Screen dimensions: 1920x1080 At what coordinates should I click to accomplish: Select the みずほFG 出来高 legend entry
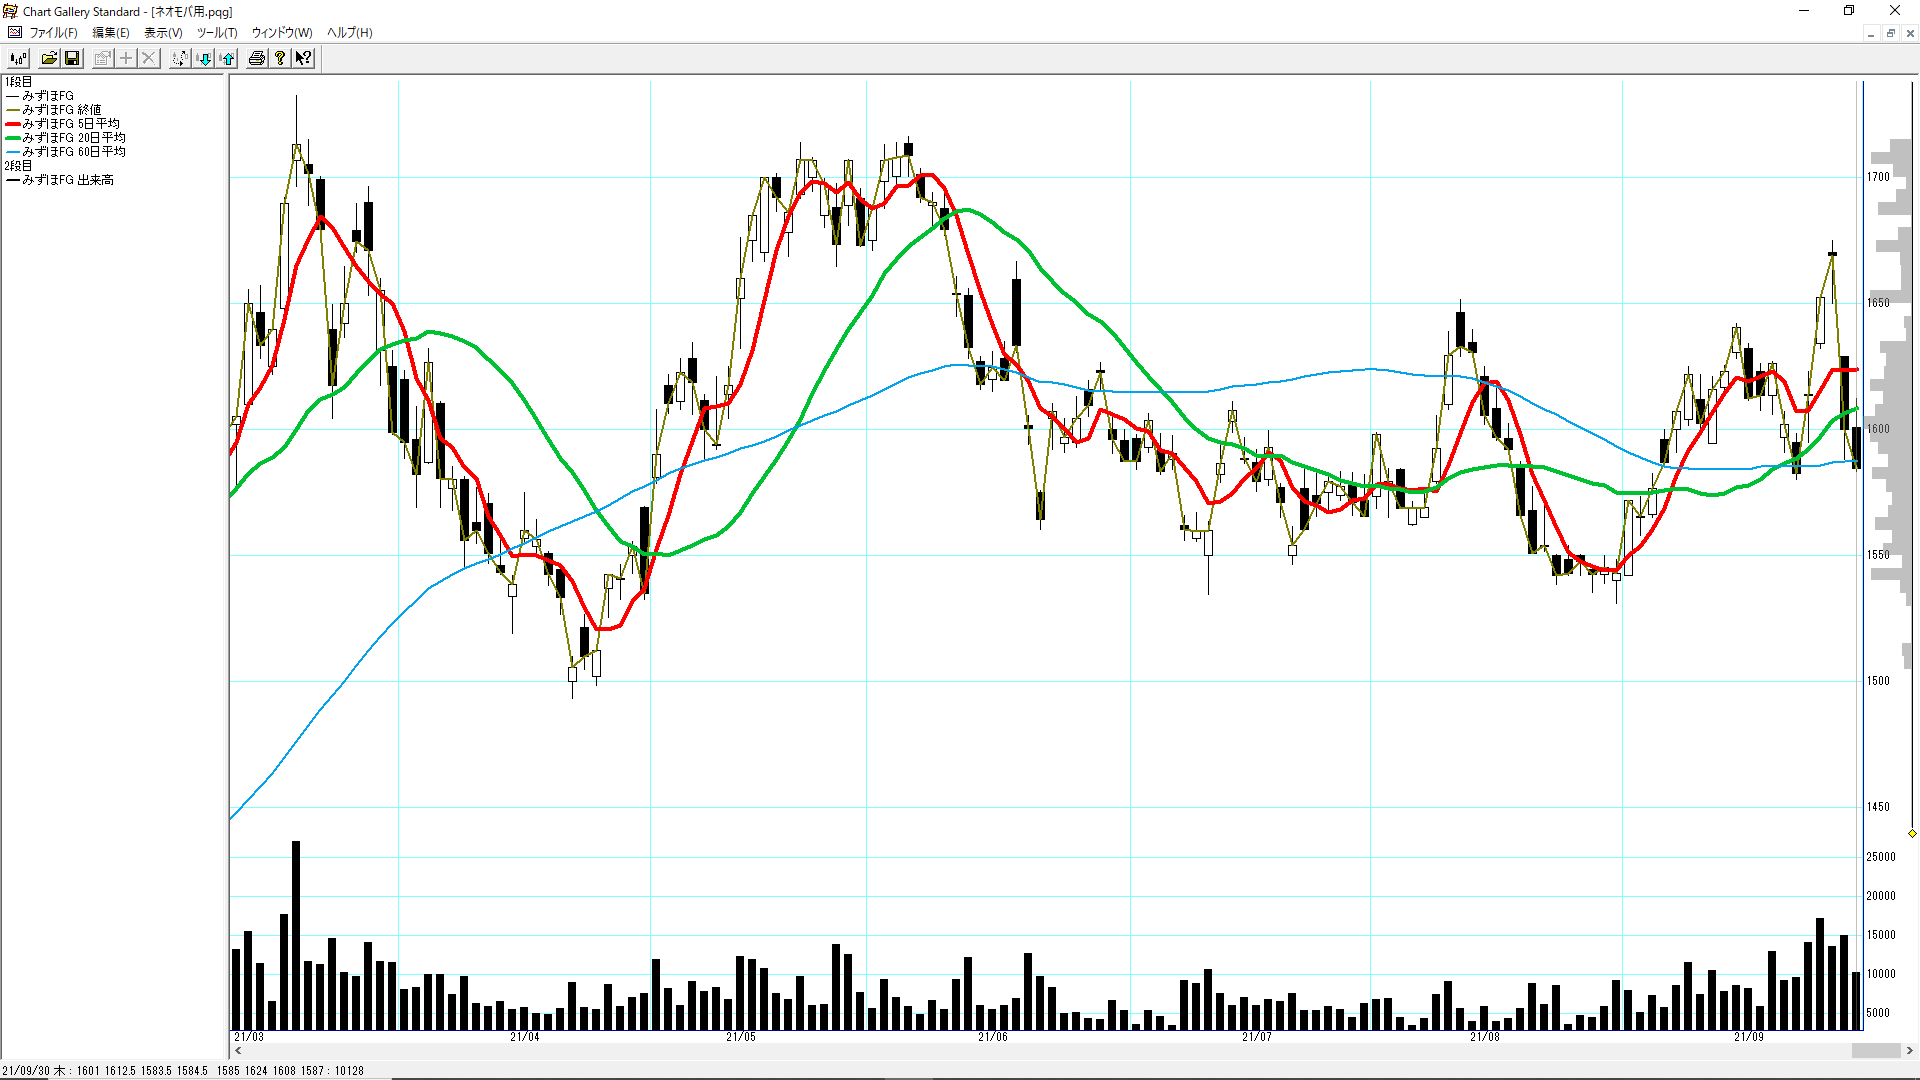click(x=67, y=180)
